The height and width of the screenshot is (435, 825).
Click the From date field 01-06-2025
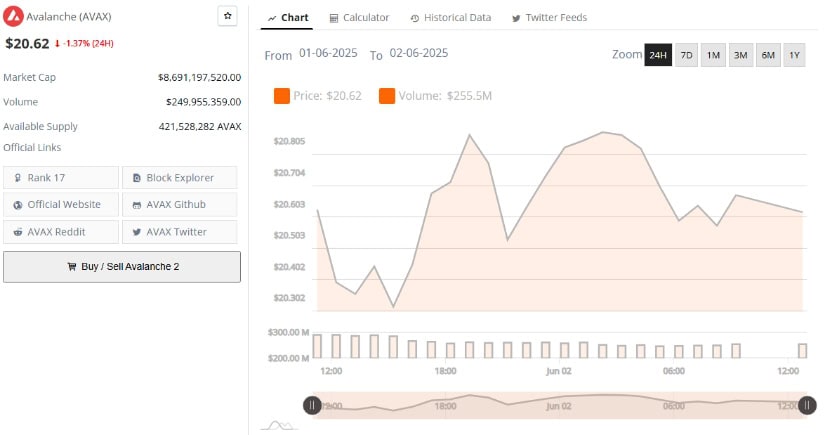[x=328, y=53]
